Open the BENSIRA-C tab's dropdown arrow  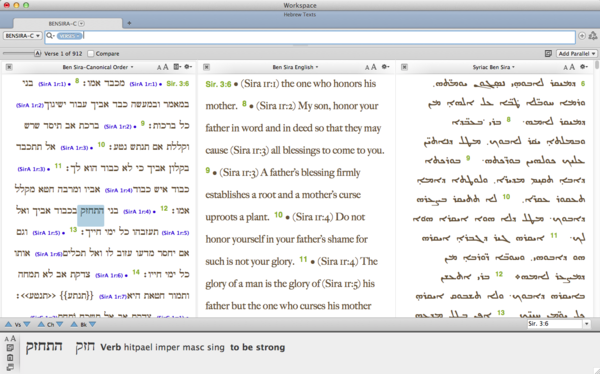[82, 23]
